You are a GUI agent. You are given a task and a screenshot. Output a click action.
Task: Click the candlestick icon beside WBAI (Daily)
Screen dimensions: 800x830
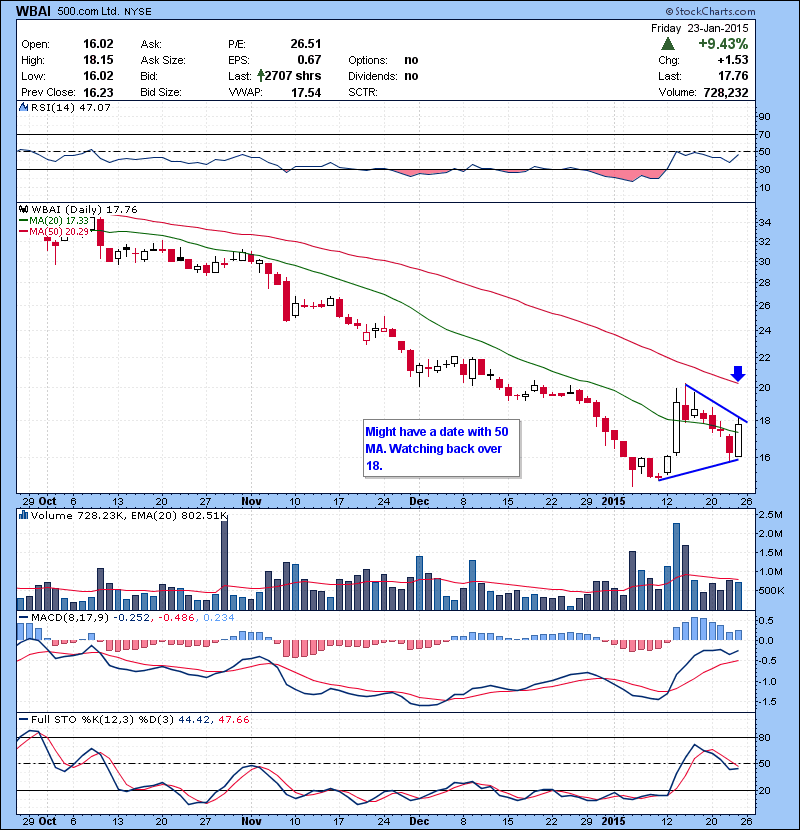pos(24,209)
